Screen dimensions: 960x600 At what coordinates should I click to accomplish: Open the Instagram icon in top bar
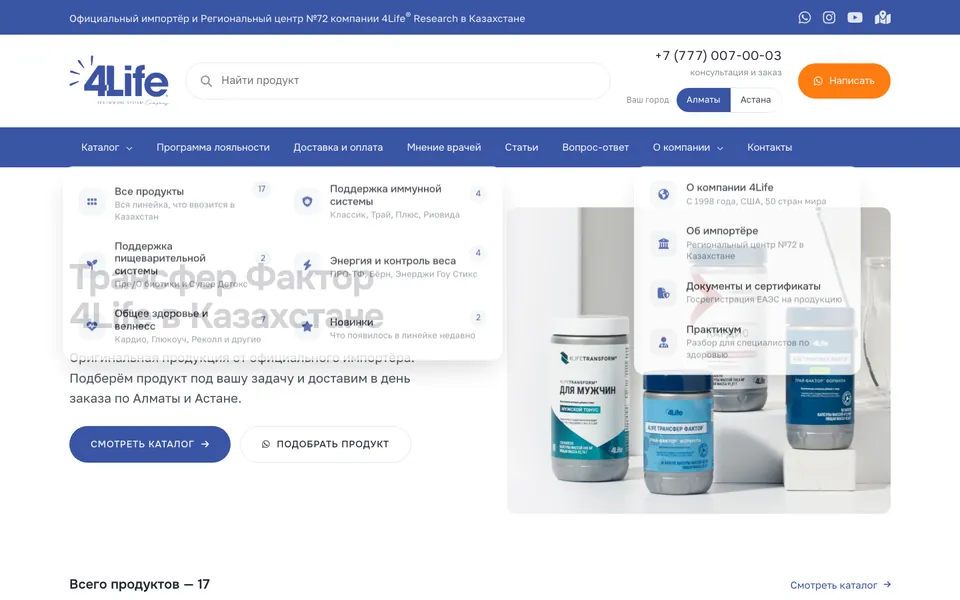(x=829, y=18)
